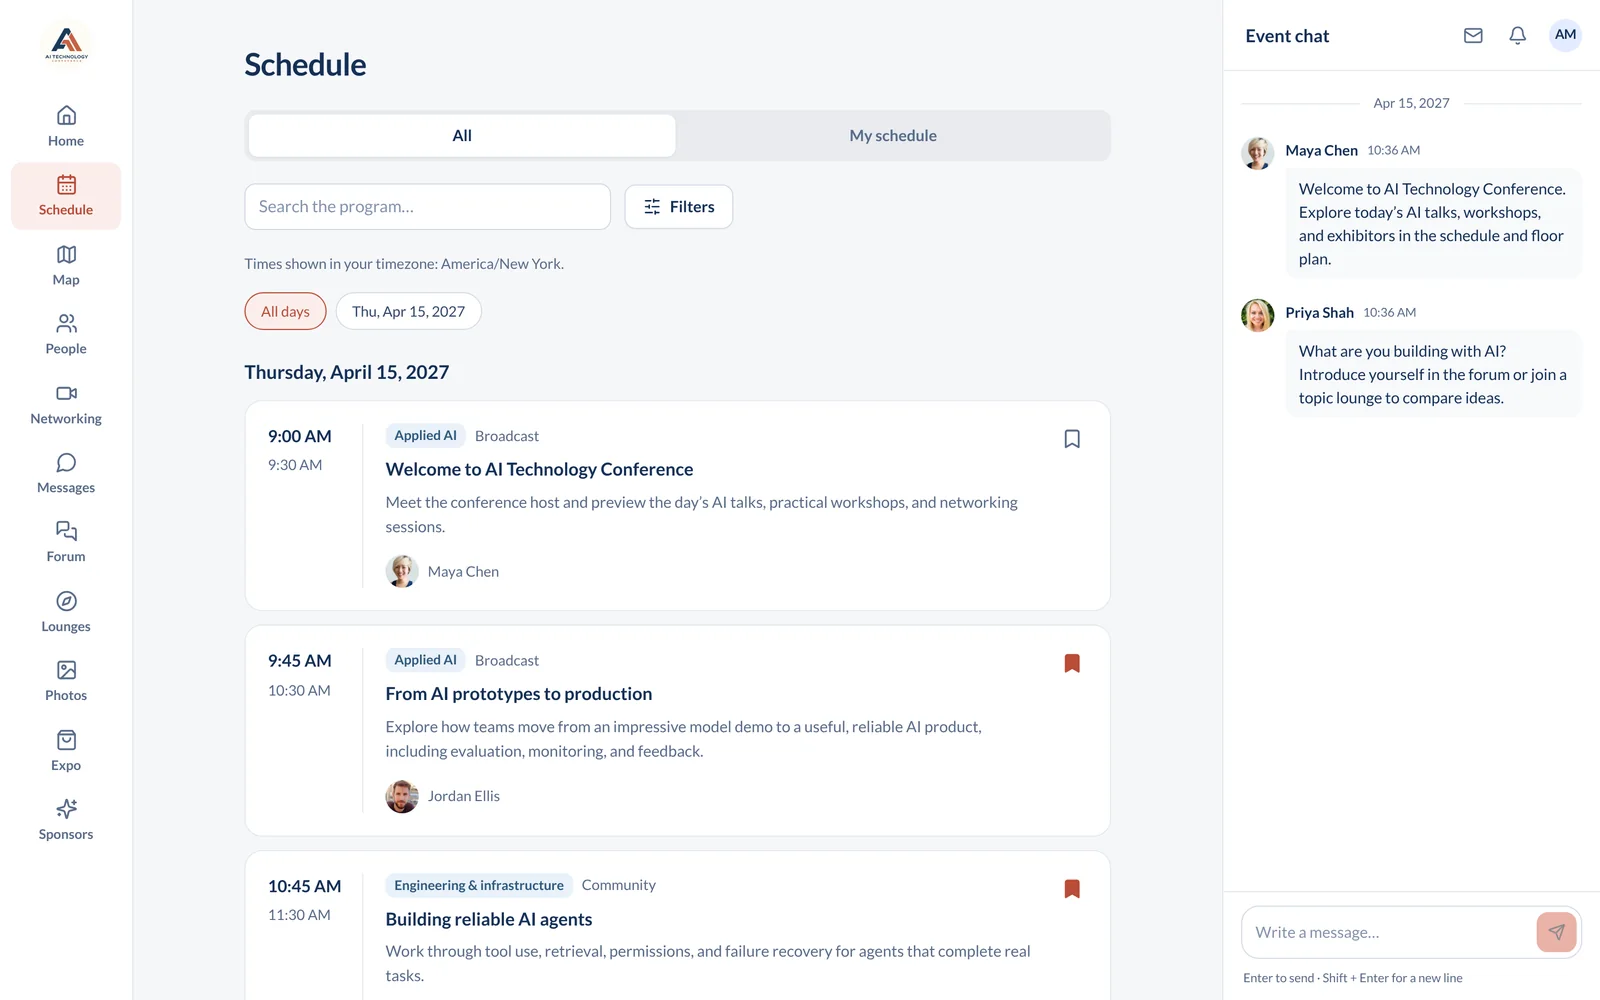The image size is (1600, 1000).
Task: Go to the People section
Action: pyautogui.click(x=66, y=335)
